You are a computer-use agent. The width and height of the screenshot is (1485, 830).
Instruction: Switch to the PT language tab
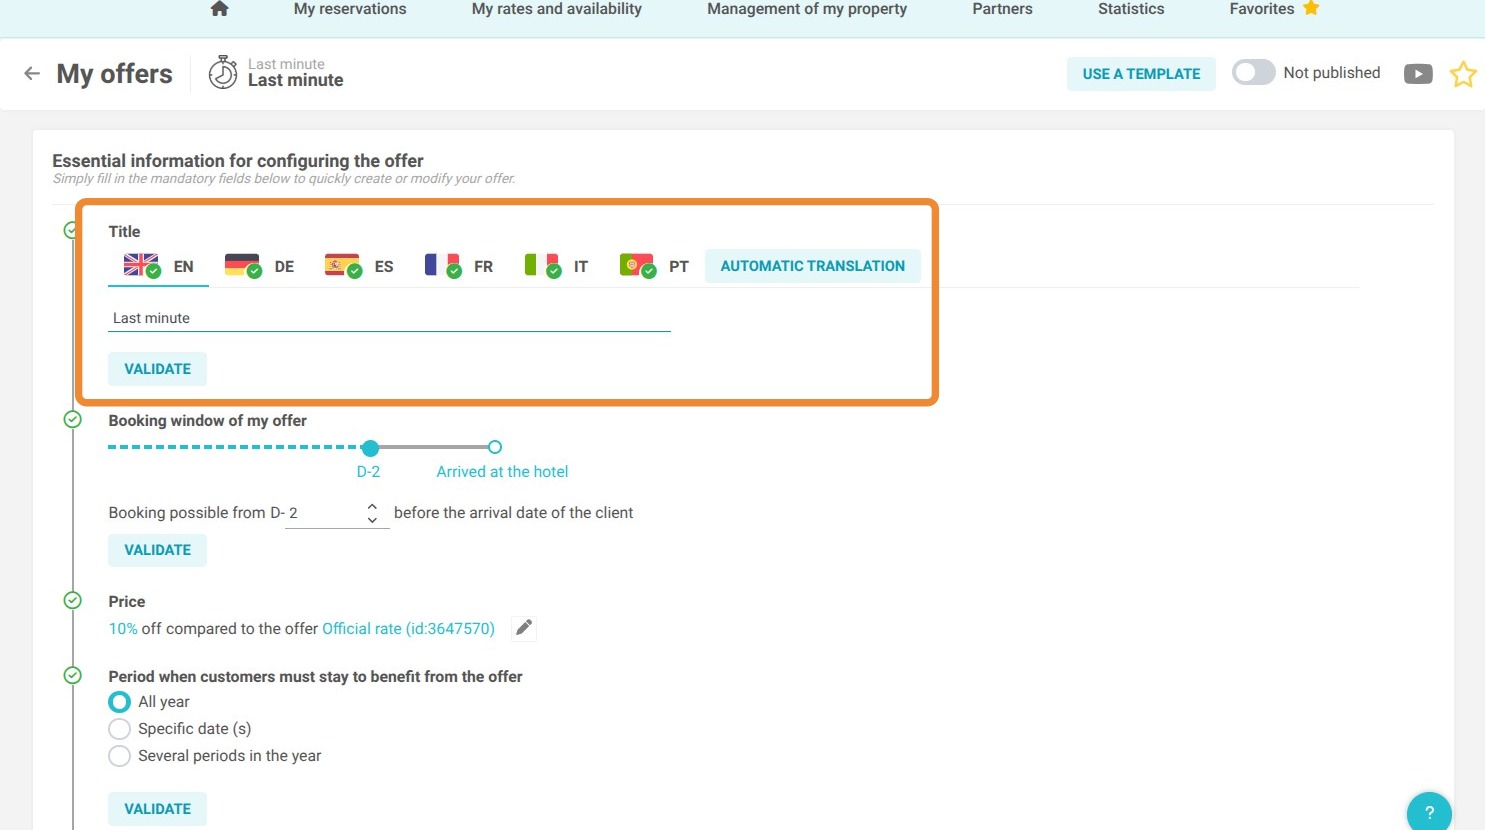click(x=654, y=266)
